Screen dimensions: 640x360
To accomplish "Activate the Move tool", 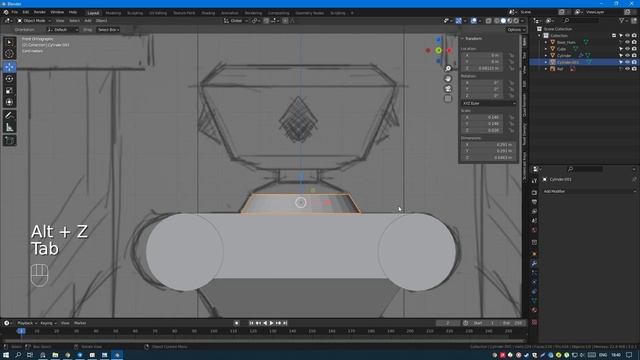I will click(9, 67).
